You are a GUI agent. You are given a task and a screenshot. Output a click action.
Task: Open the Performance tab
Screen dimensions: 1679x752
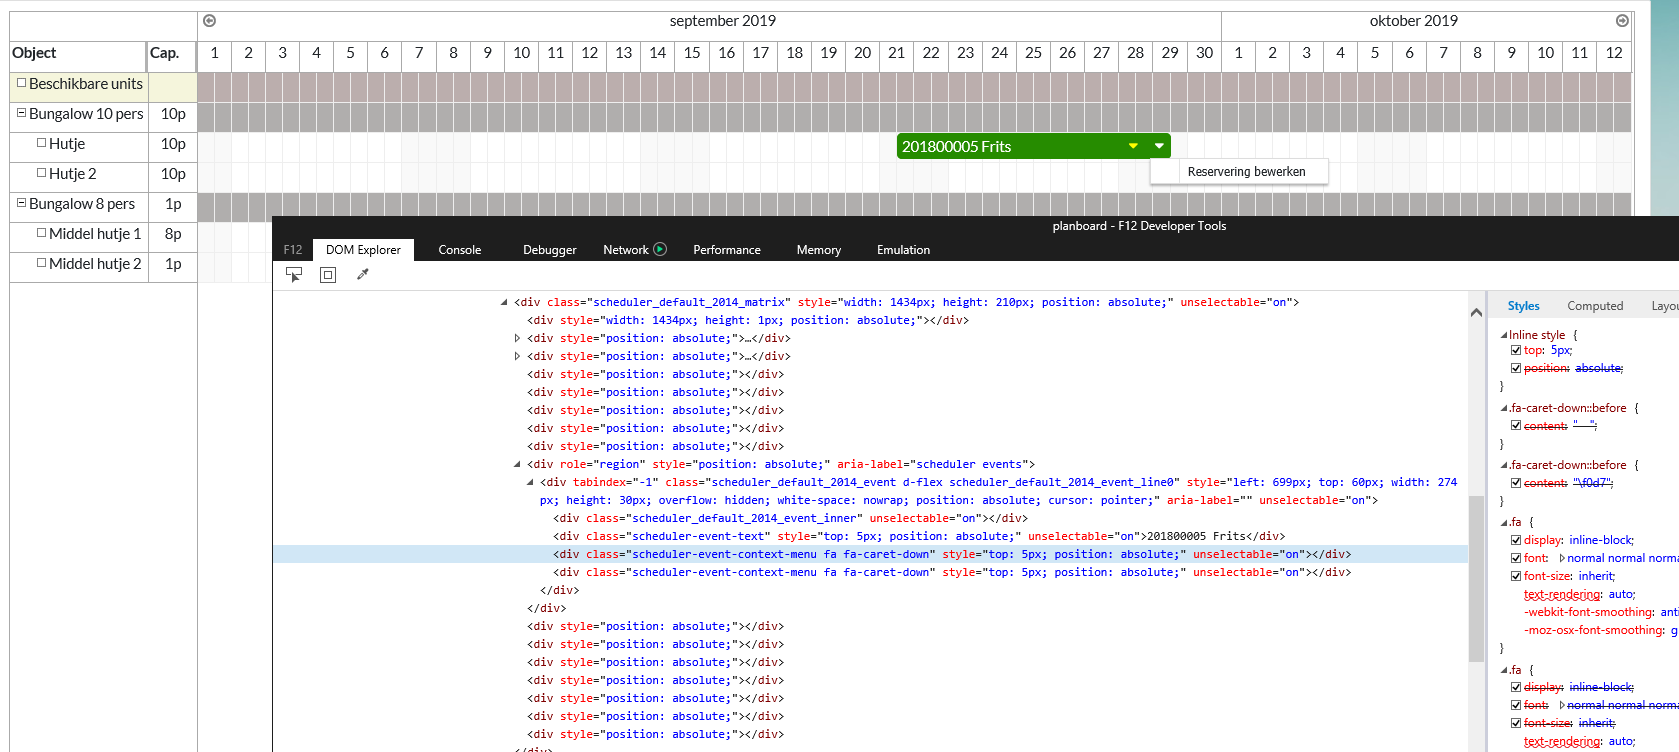(727, 250)
